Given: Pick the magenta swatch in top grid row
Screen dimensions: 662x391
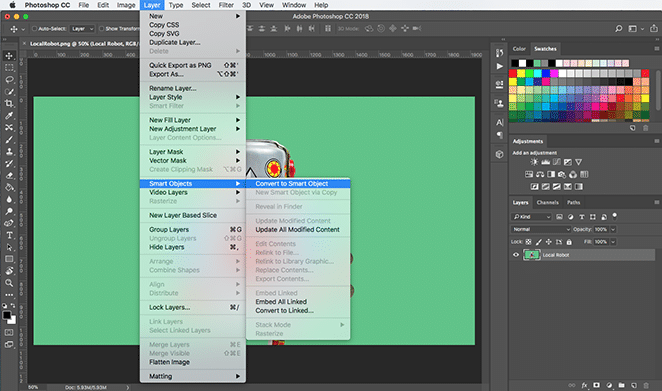Looking at the screenshot, I should tap(554, 73).
